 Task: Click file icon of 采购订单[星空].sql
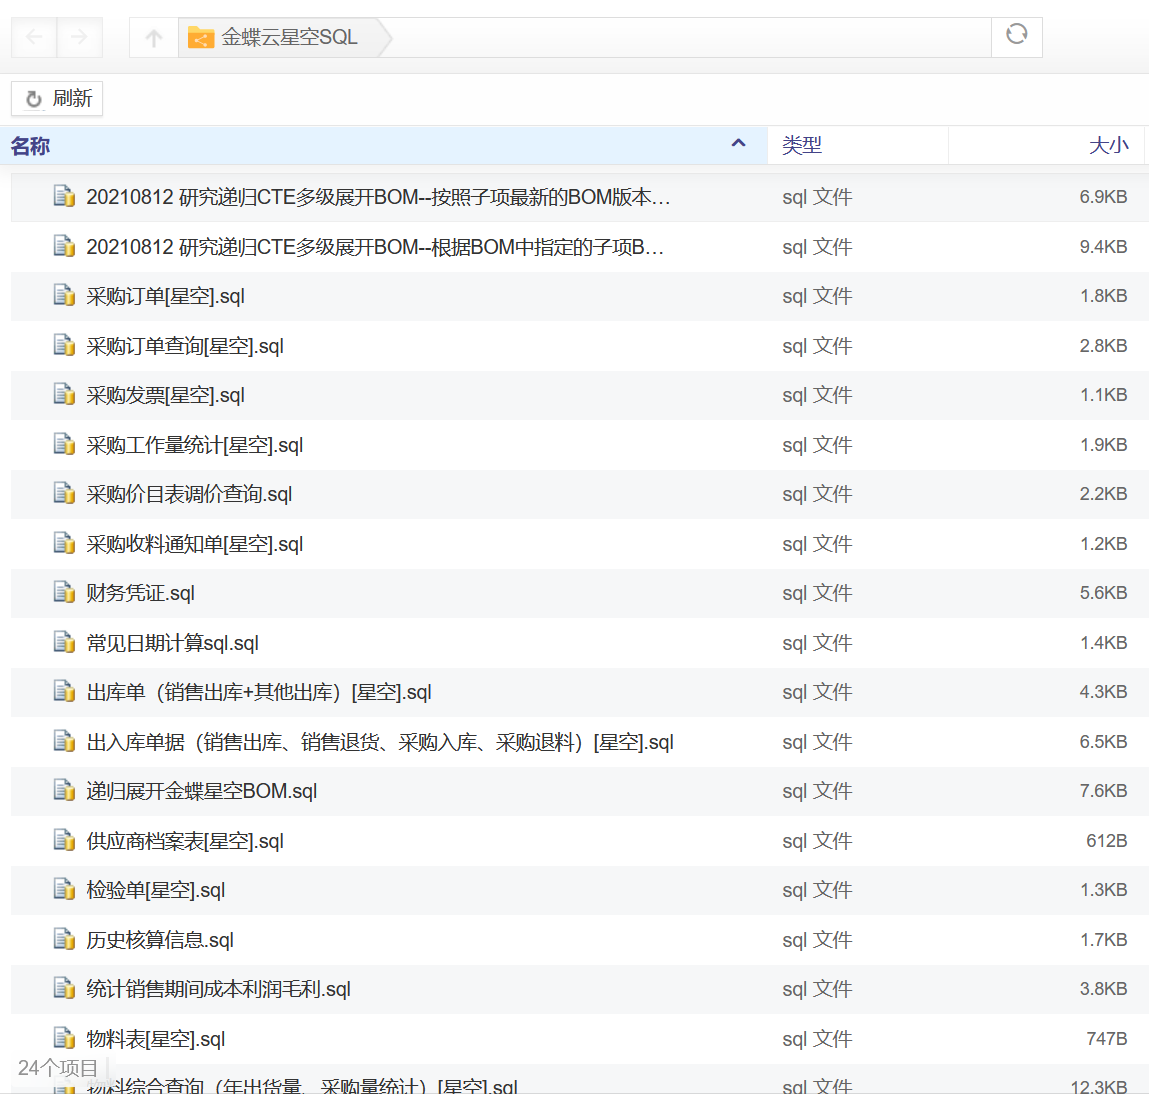click(64, 295)
